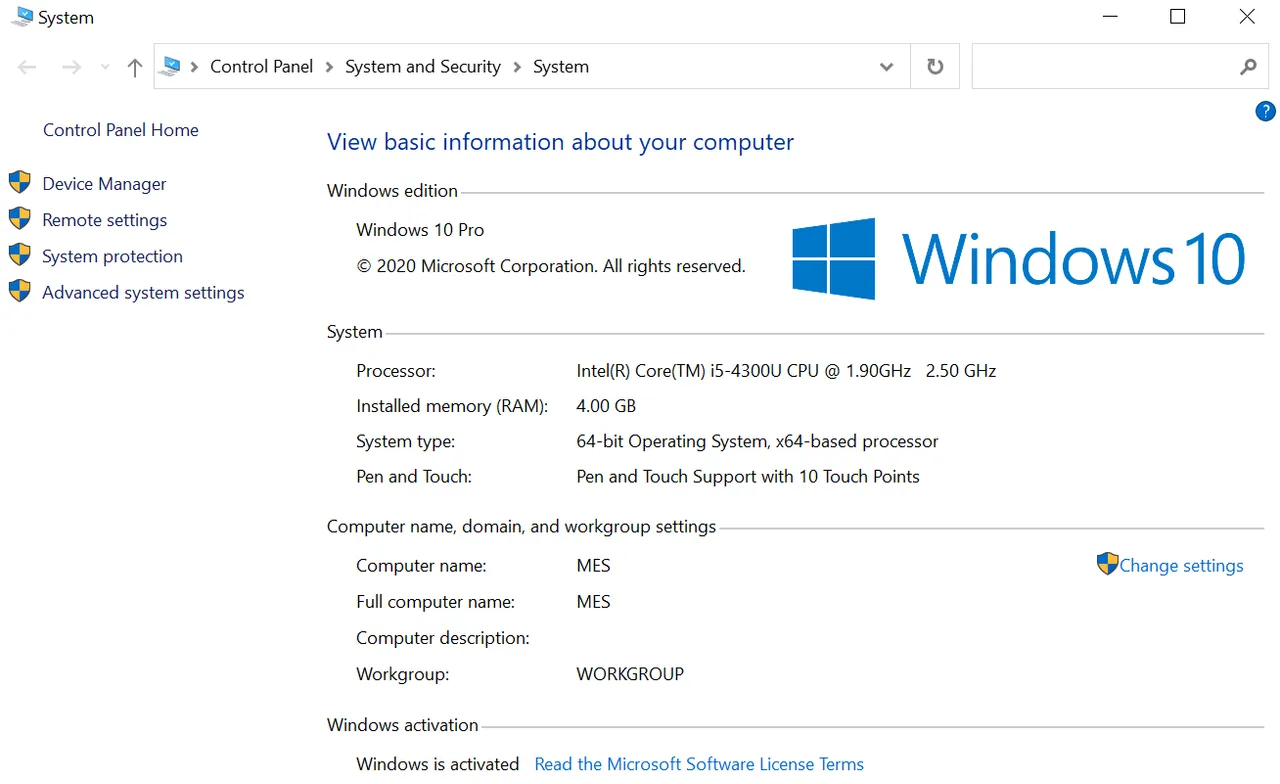Click shield icon beside Advanced system settings

[19, 291]
